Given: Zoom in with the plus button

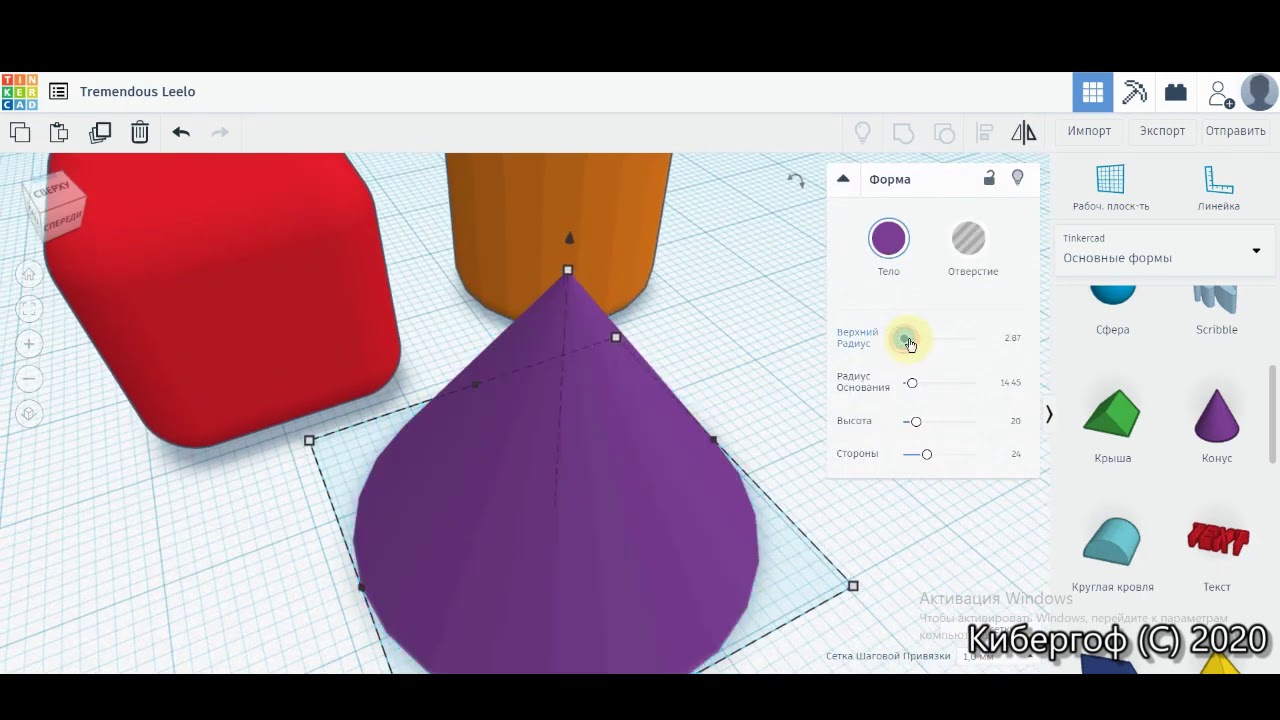Looking at the screenshot, I should pos(29,344).
